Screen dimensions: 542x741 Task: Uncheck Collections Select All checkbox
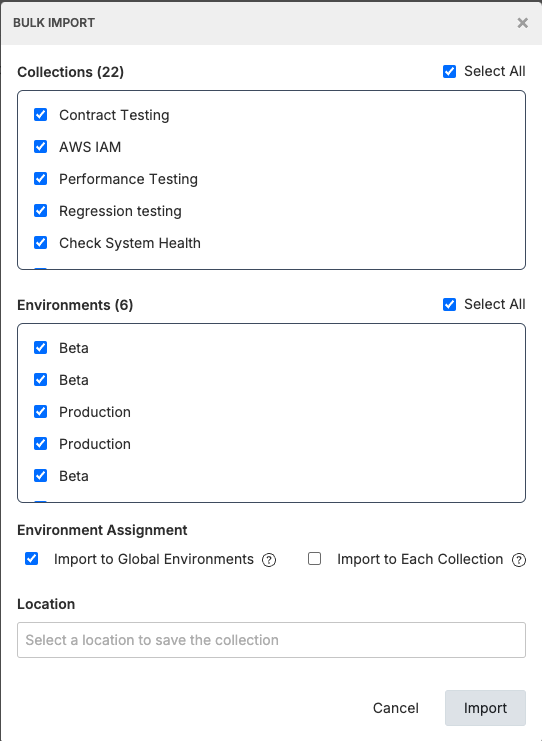coord(449,71)
